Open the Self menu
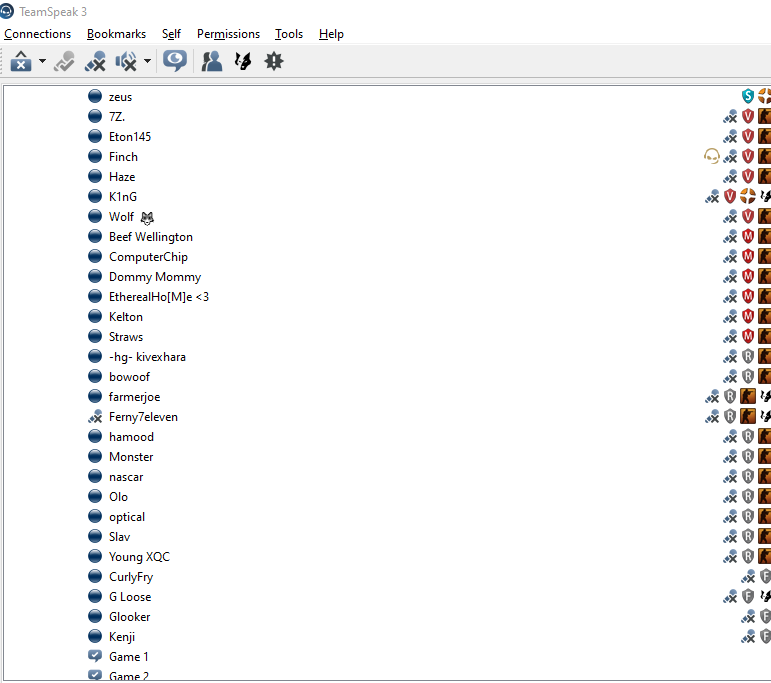The width and height of the screenshot is (771, 683). pos(171,34)
